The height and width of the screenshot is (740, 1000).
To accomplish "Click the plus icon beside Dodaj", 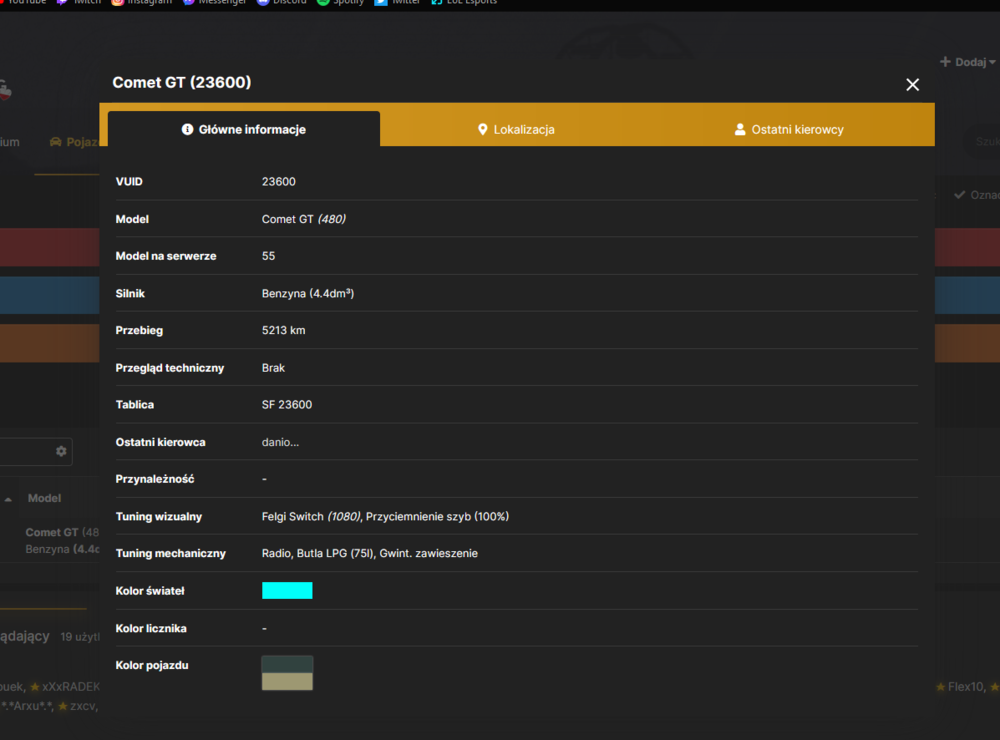I will (945, 61).
